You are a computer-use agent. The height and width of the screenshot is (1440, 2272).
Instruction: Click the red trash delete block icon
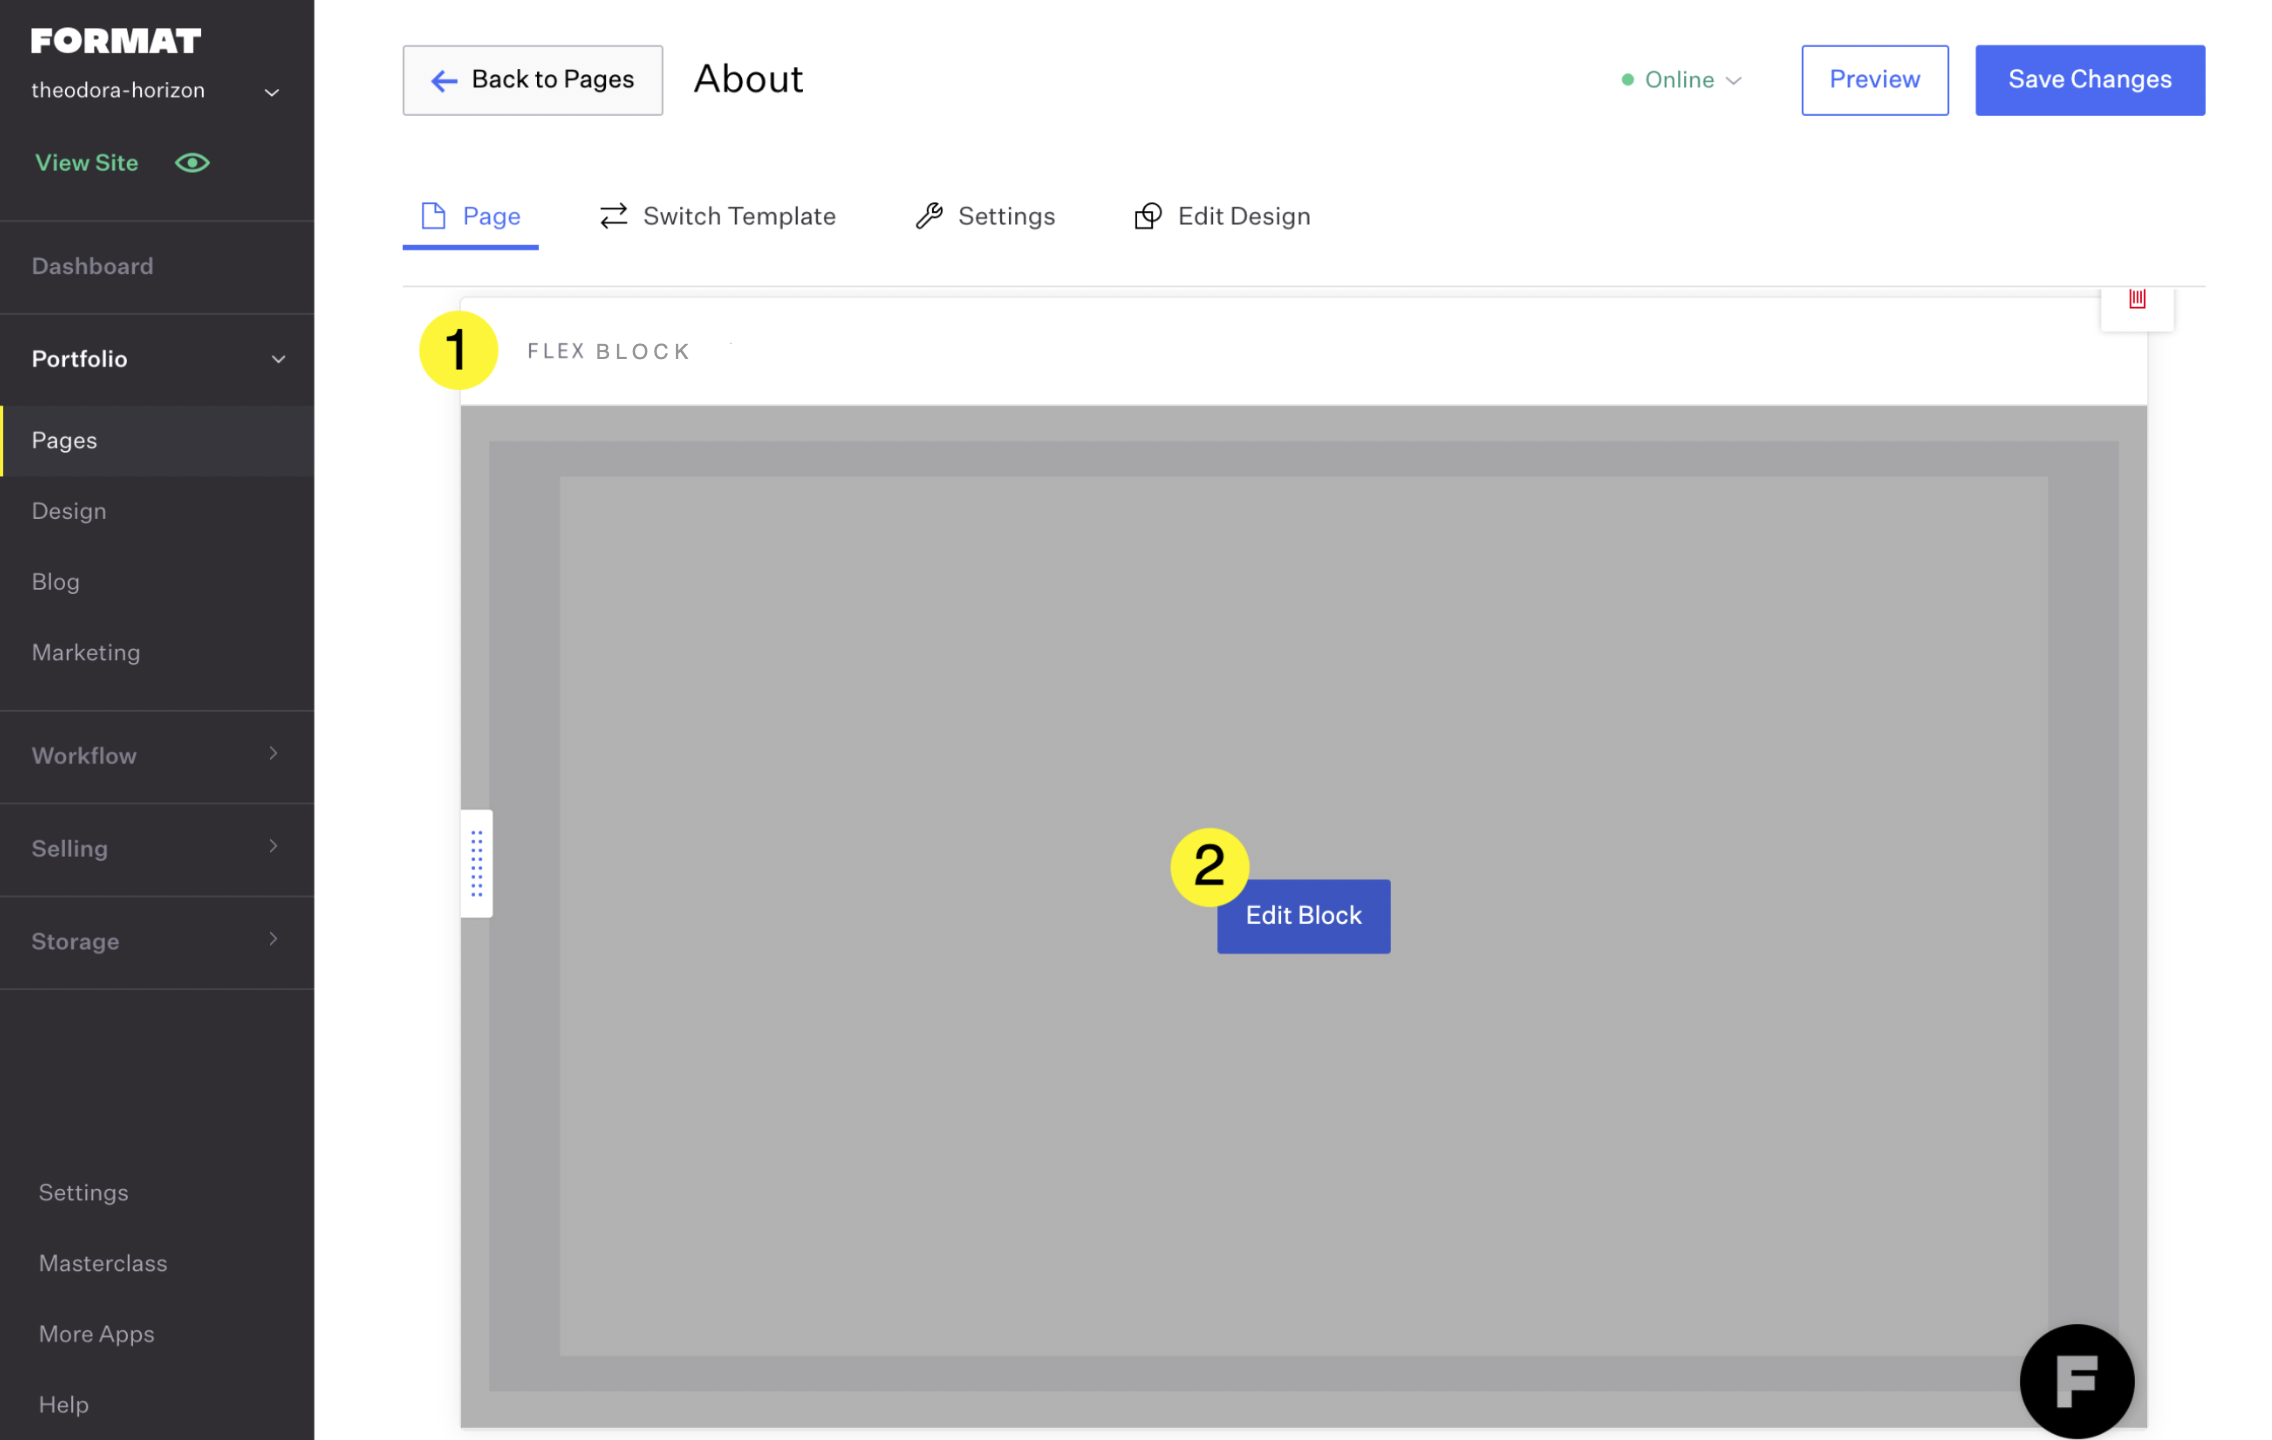pyautogui.click(x=2136, y=300)
